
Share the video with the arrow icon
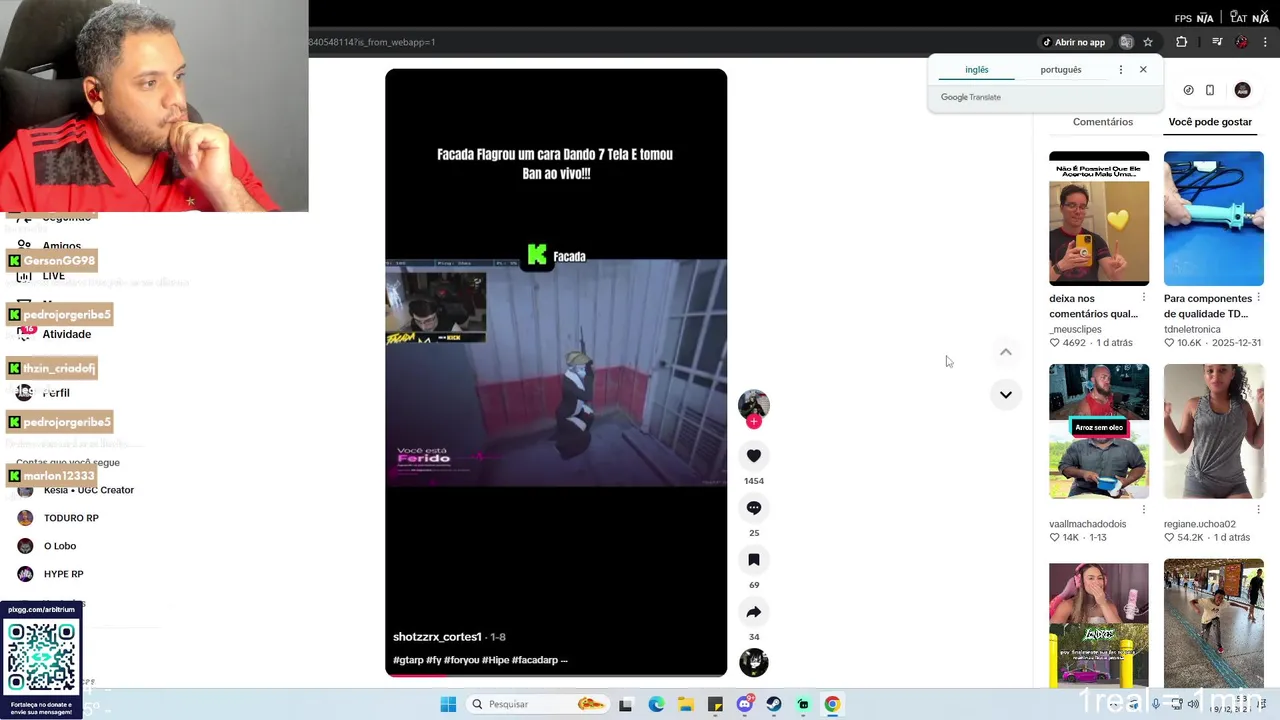click(754, 612)
